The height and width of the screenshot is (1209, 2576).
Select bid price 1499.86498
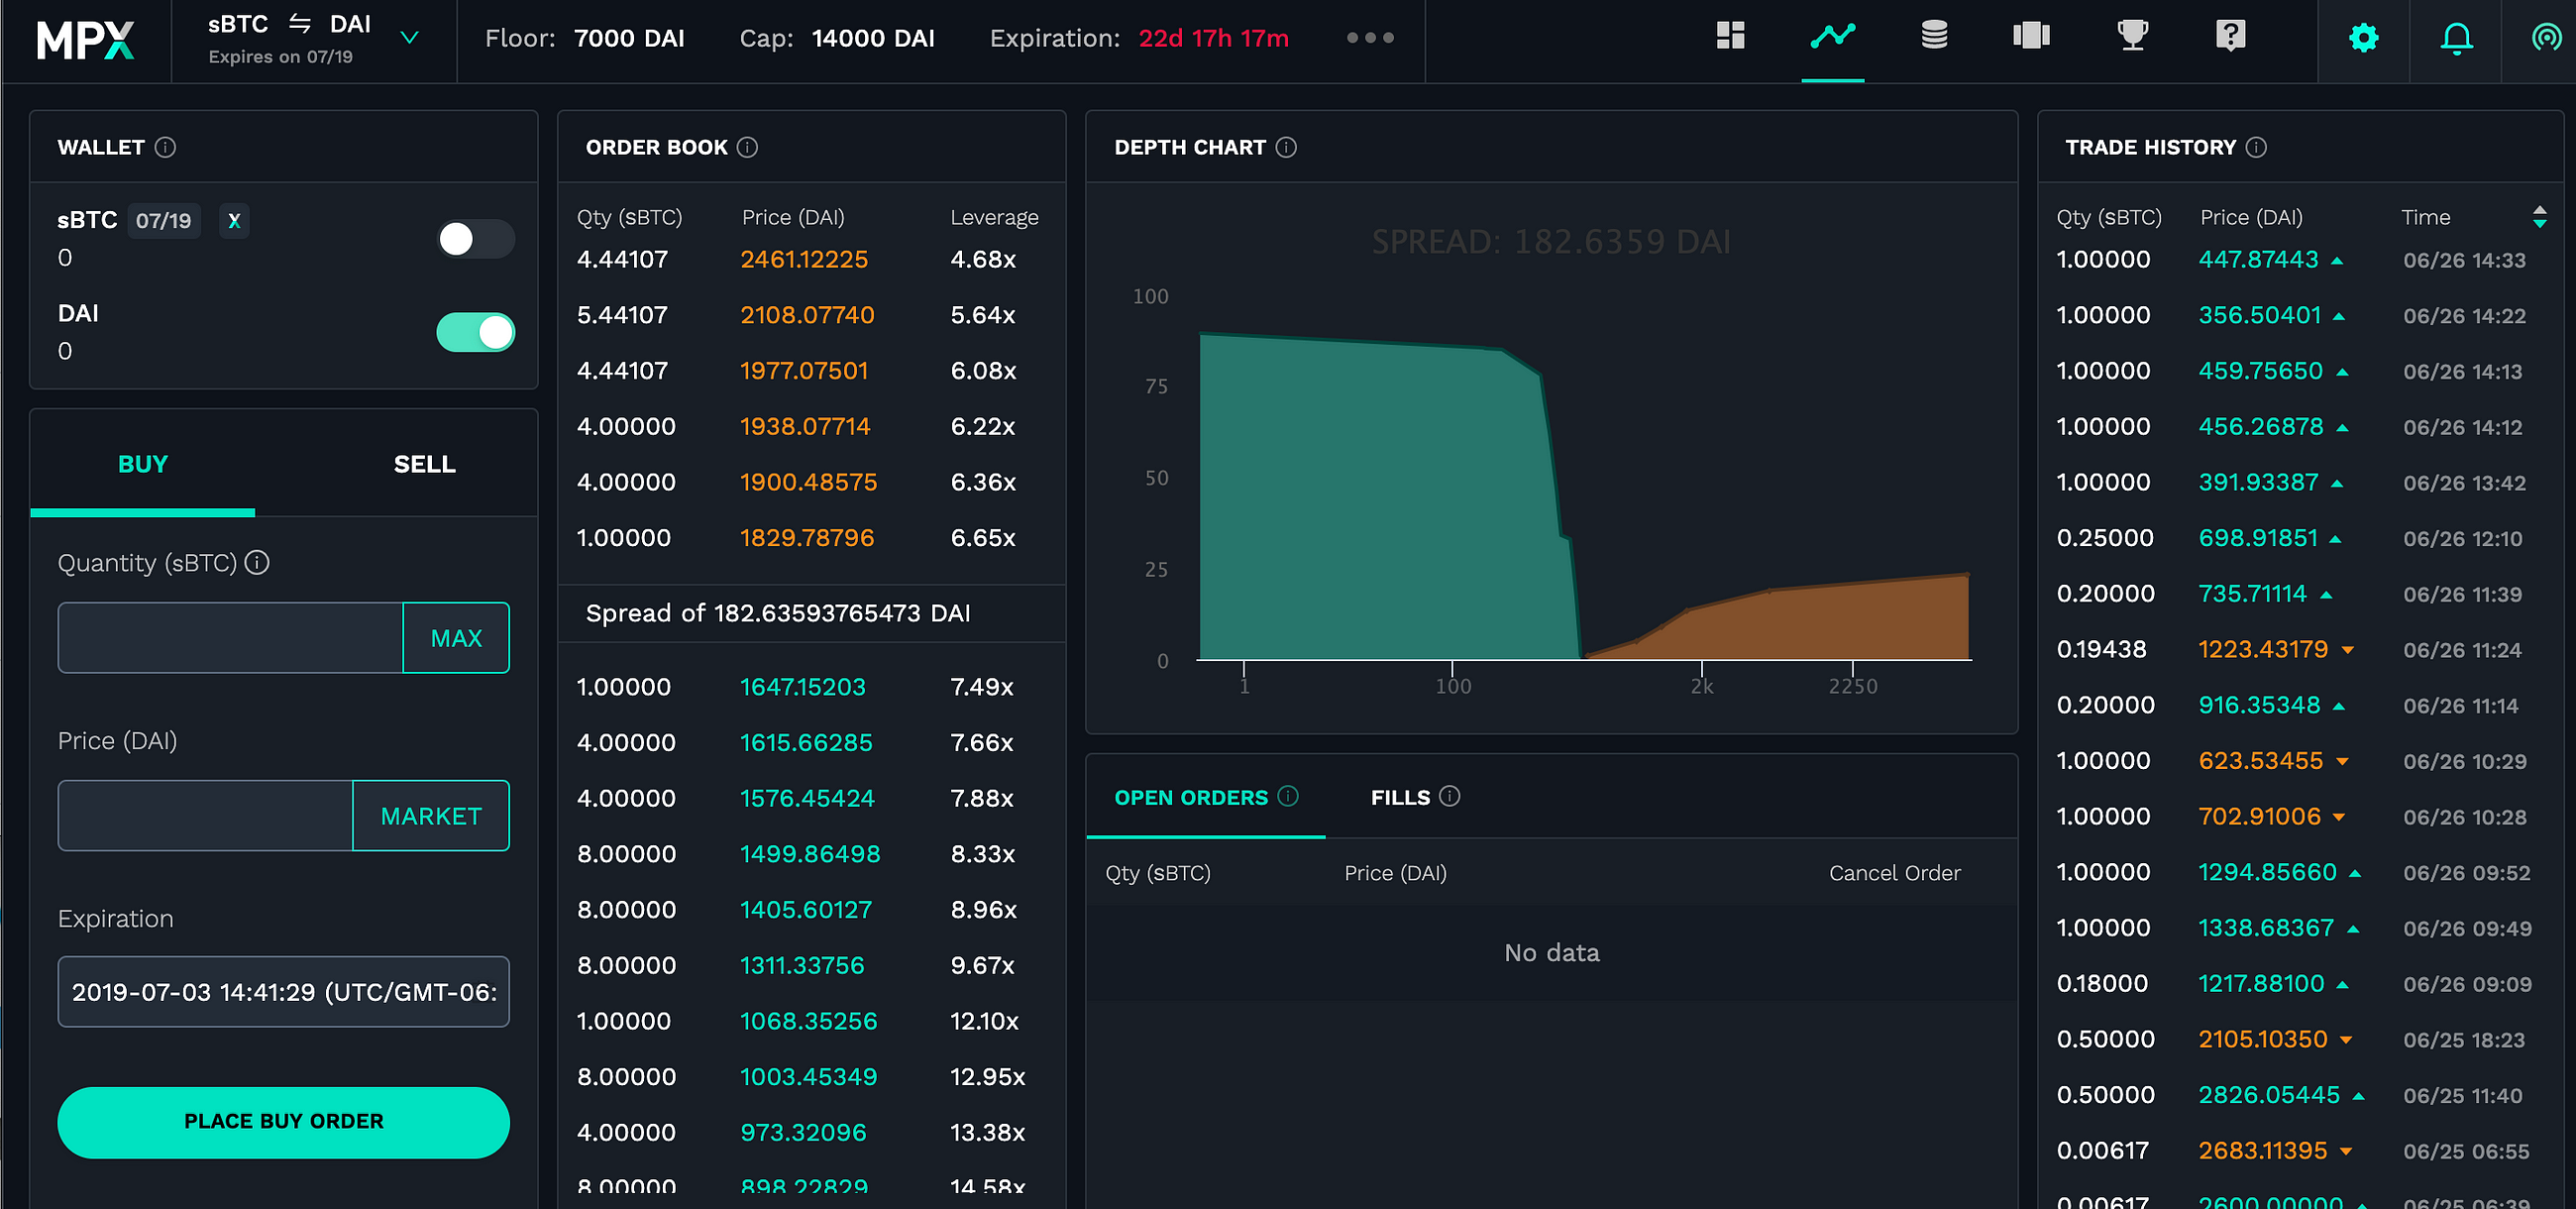(x=810, y=854)
